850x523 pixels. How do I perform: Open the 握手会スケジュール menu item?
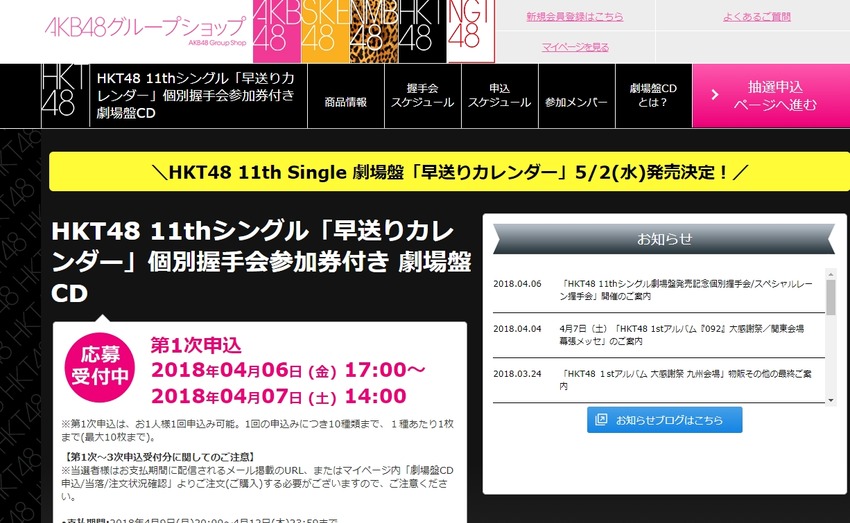[423, 95]
